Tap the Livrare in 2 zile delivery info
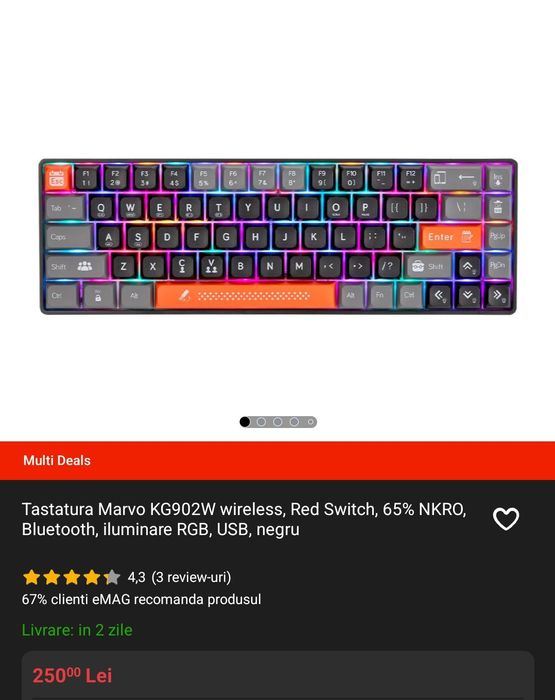Image resolution: width=555 pixels, height=700 pixels. point(77,630)
